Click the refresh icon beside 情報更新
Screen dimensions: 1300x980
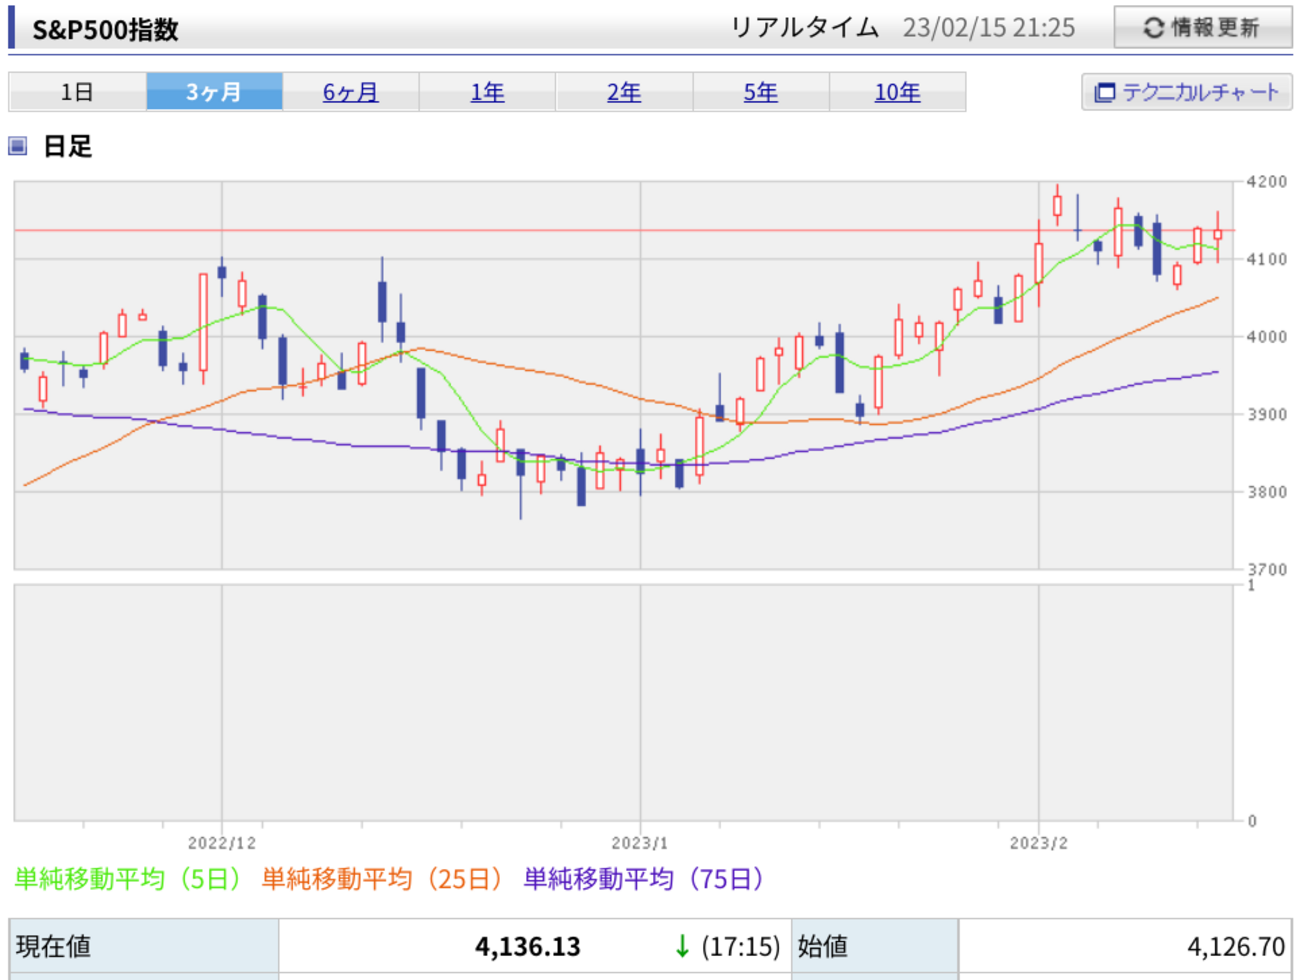tap(1153, 28)
